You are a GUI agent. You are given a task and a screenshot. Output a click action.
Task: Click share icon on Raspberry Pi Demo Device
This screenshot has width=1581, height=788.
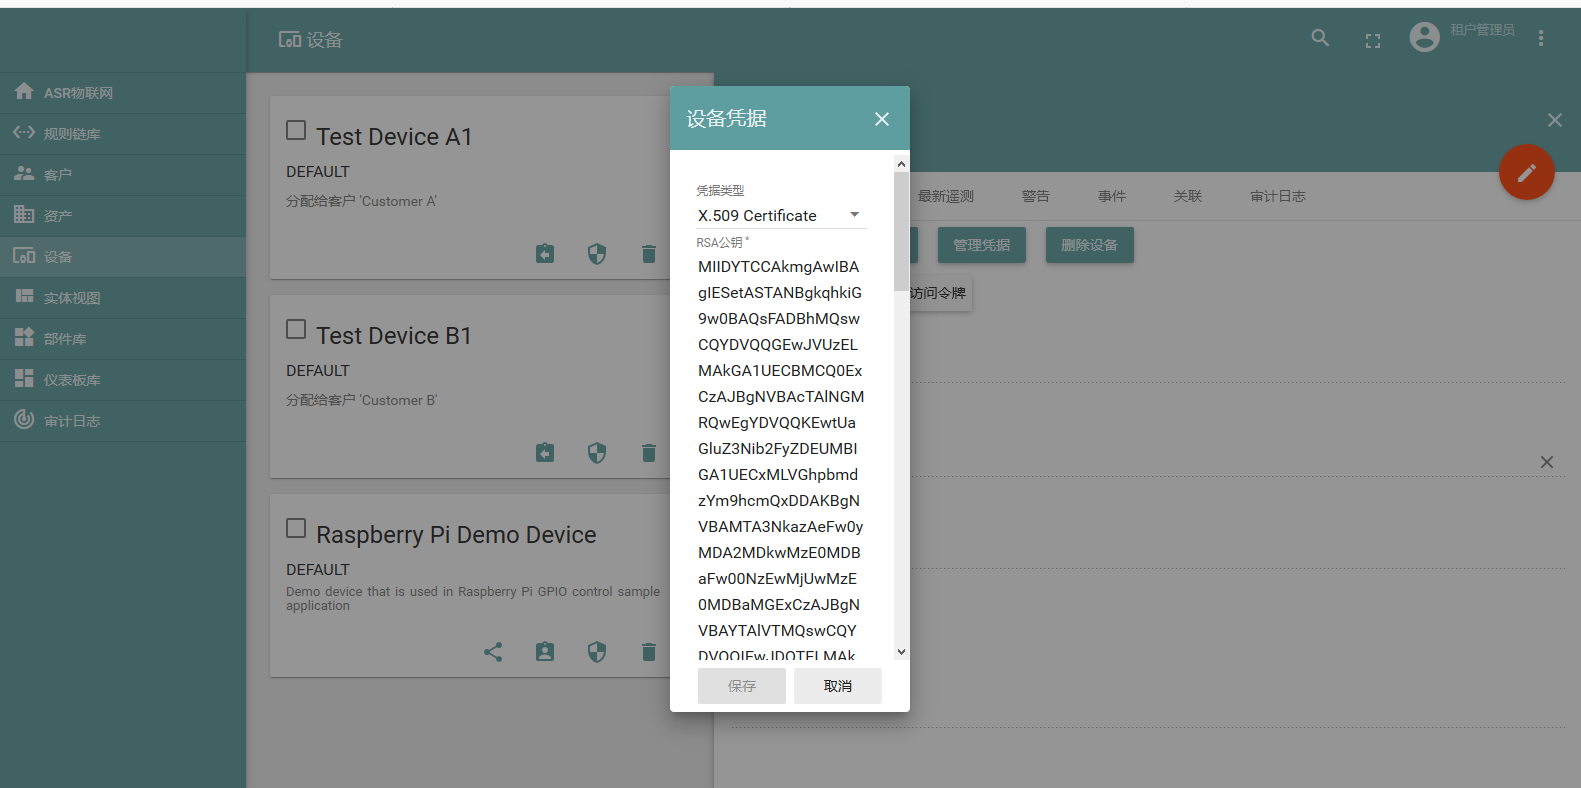pos(493,652)
